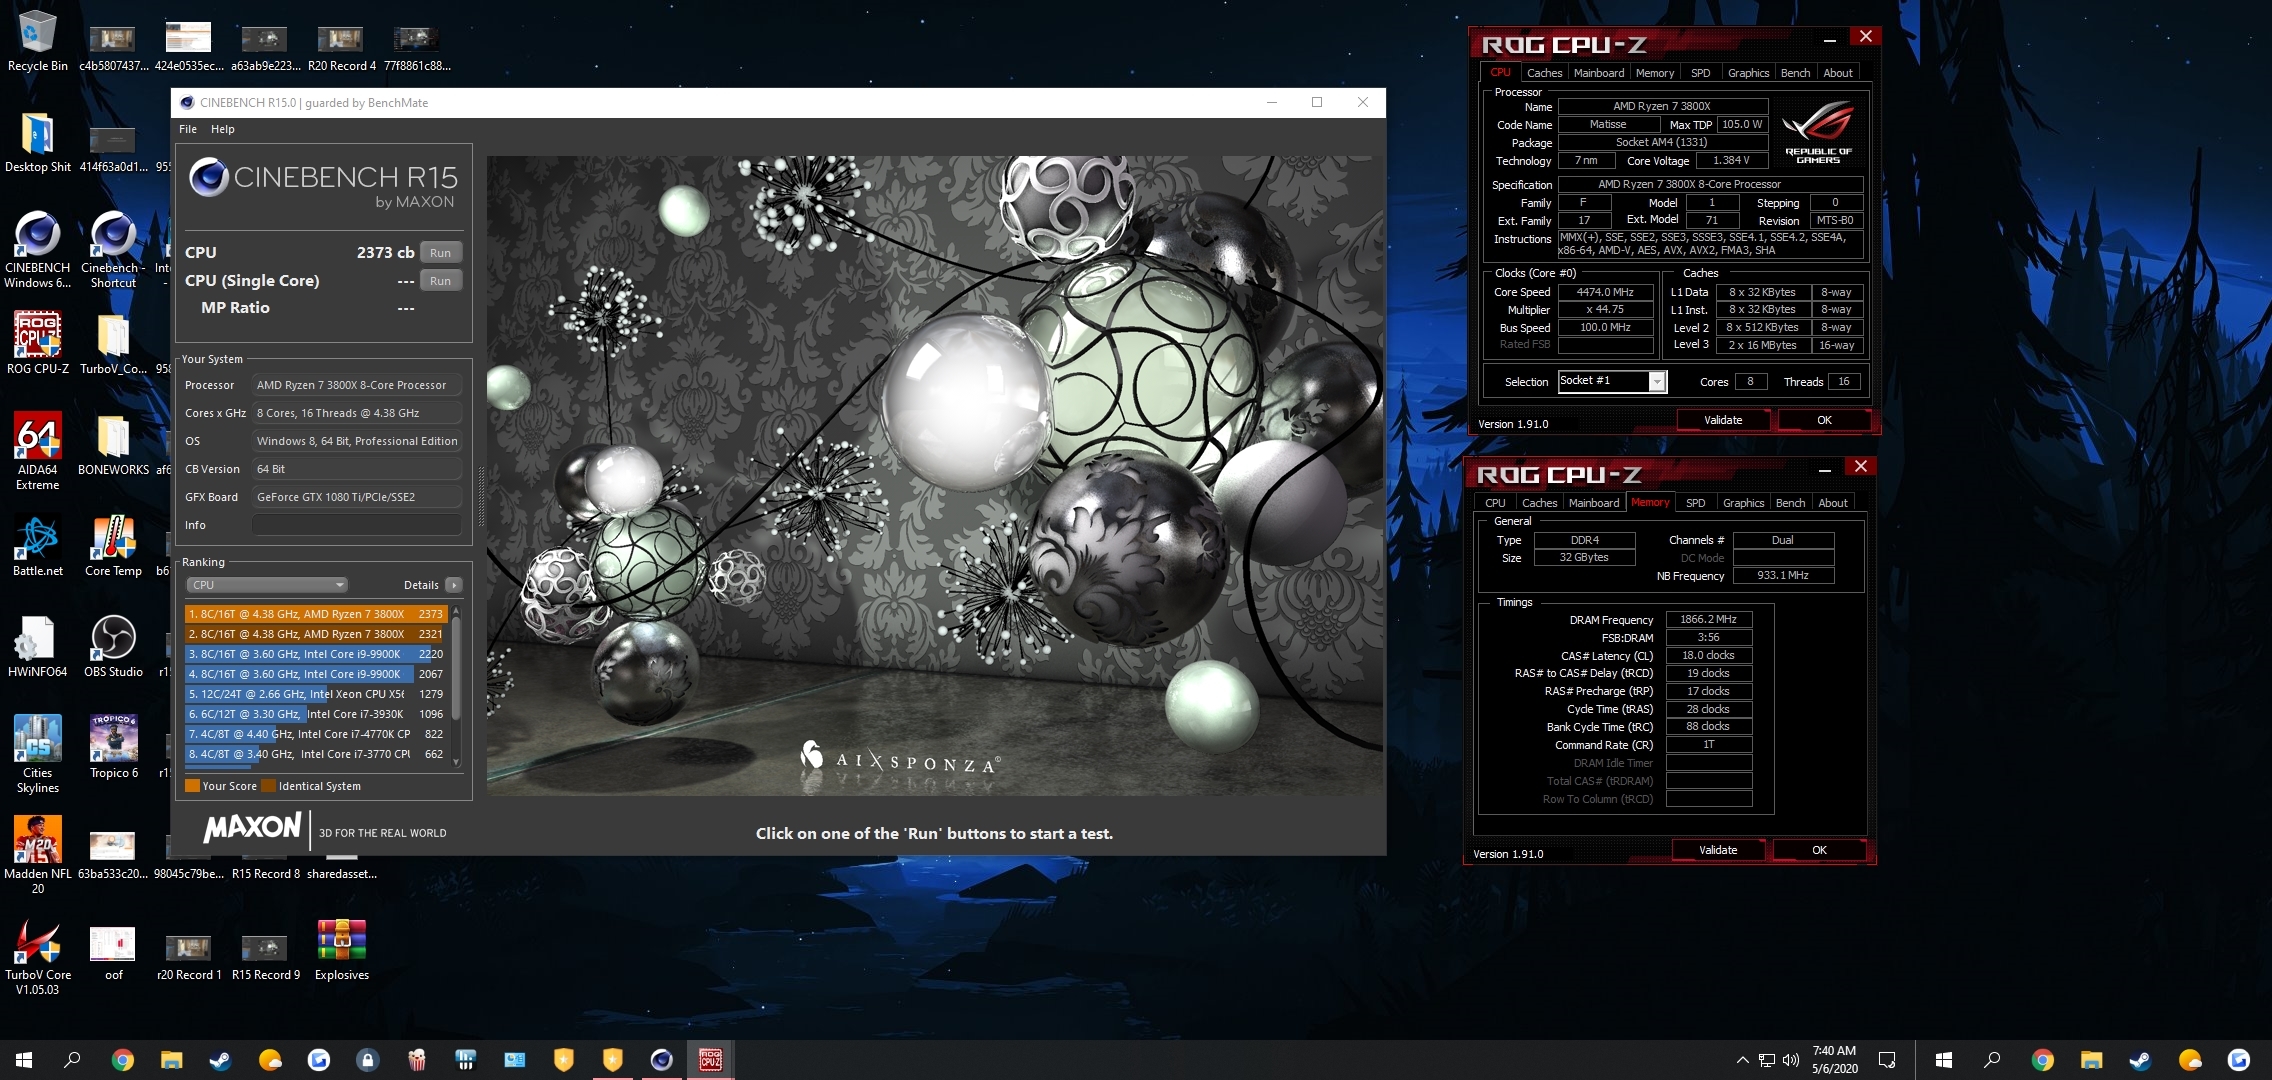The height and width of the screenshot is (1080, 2272).
Task: Open the 'oof' file on desktop
Action: coord(113,953)
